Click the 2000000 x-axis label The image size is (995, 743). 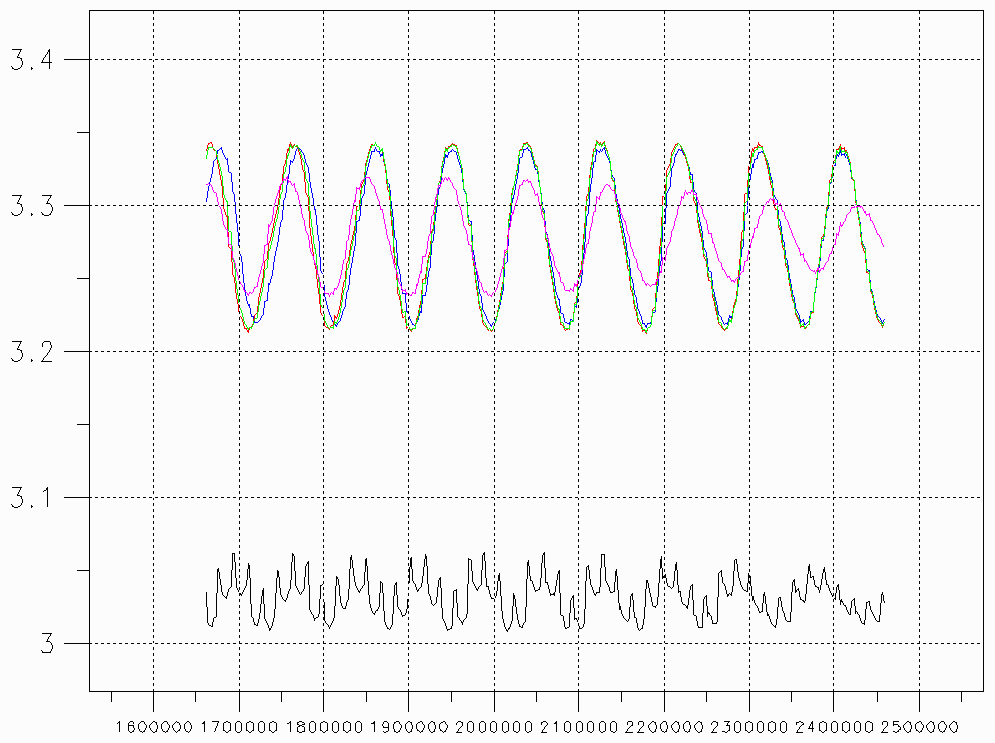[494, 727]
